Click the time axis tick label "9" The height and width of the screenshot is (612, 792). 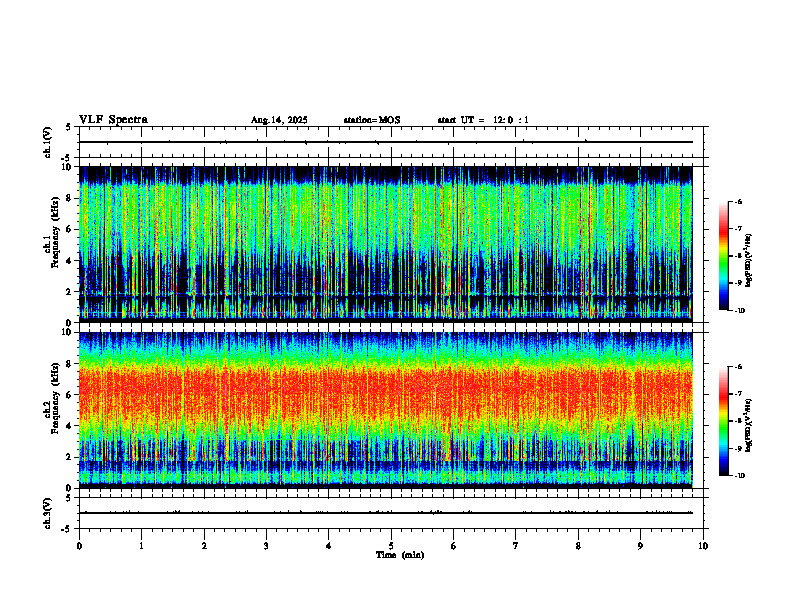[640, 546]
